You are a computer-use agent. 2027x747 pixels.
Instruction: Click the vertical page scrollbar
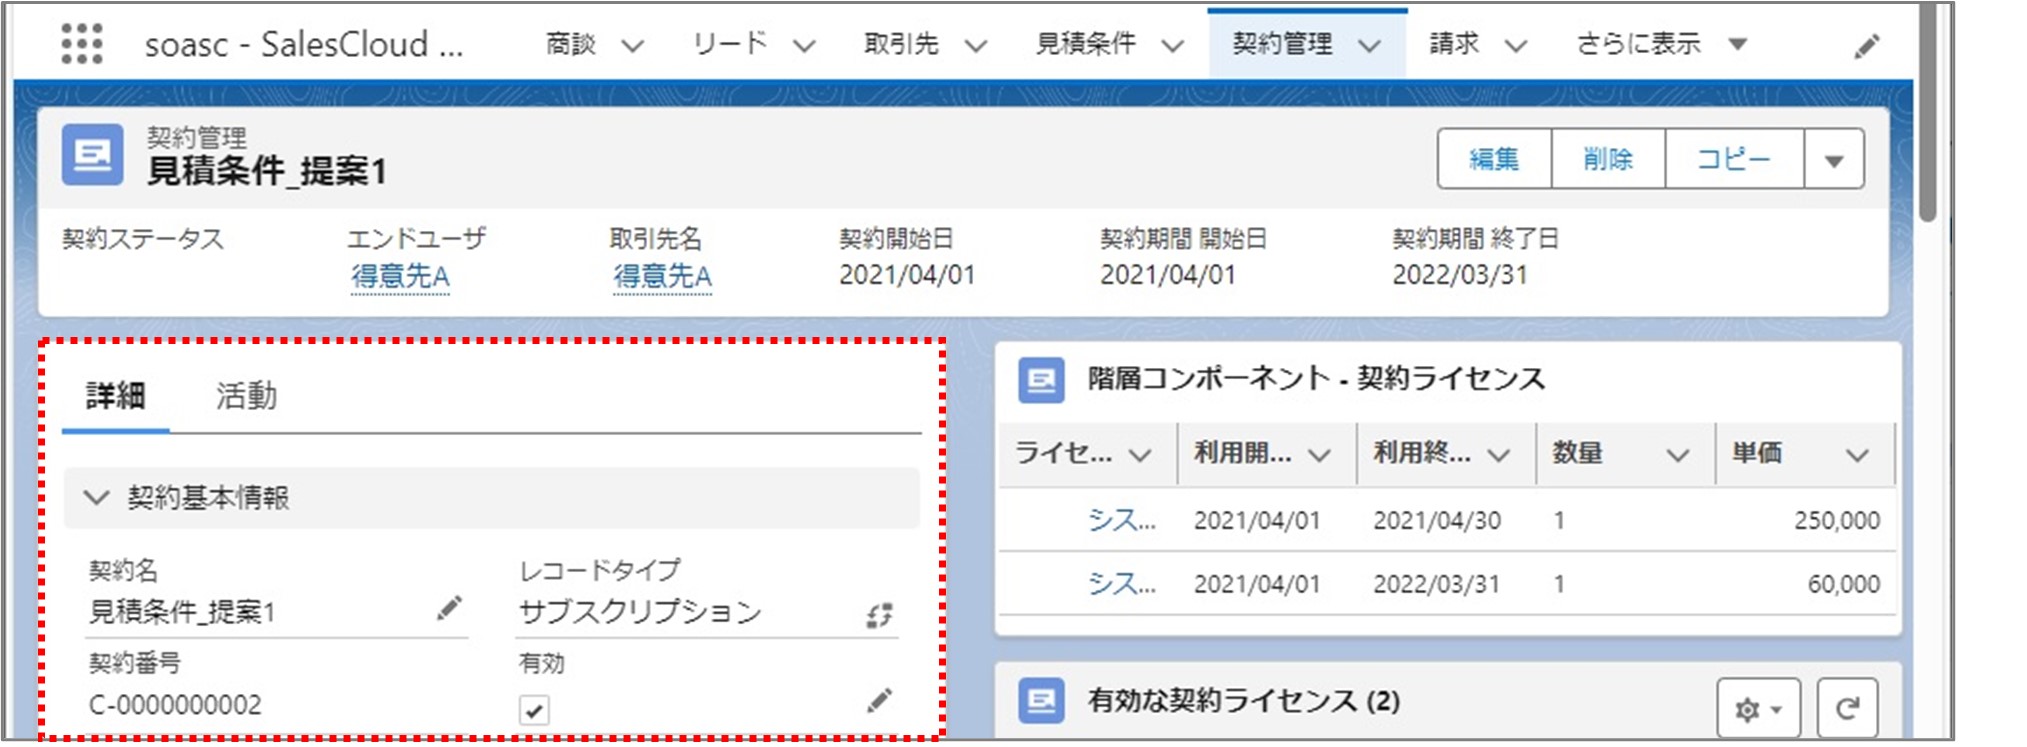click(1927, 110)
